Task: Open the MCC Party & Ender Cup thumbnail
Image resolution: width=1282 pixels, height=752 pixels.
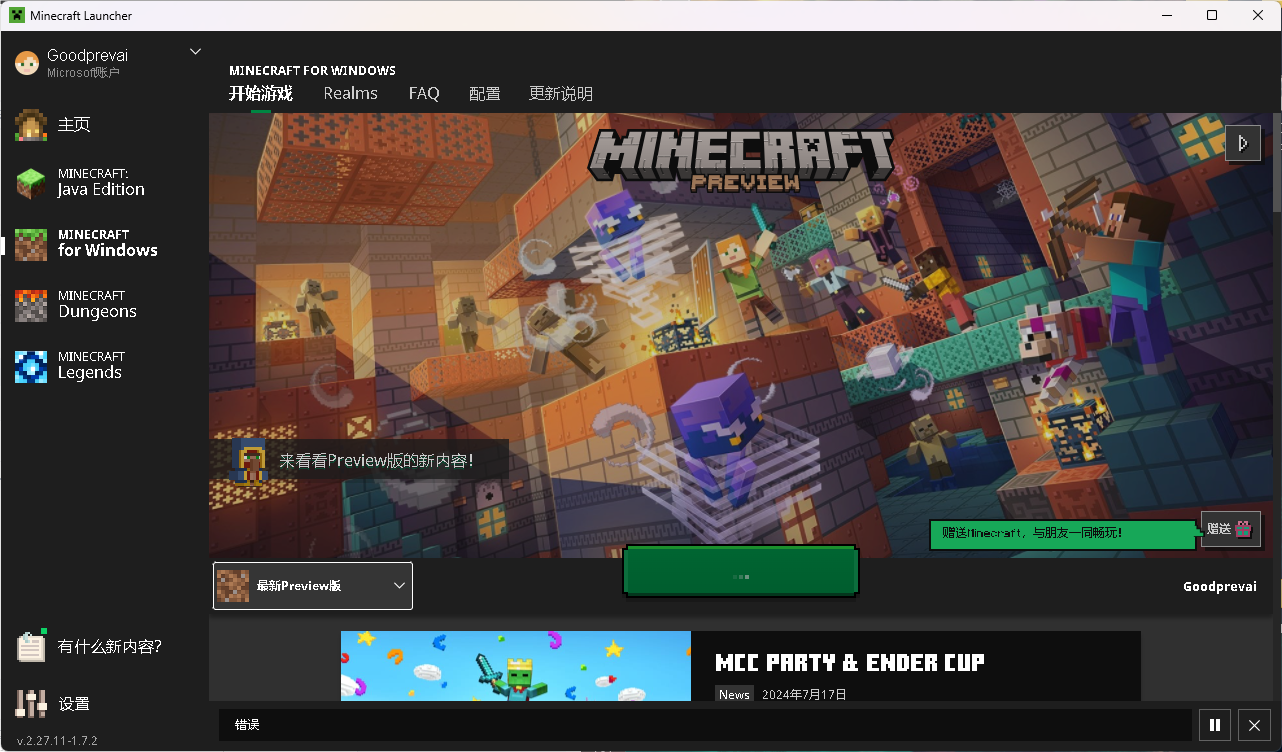Action: pos(516,666)
